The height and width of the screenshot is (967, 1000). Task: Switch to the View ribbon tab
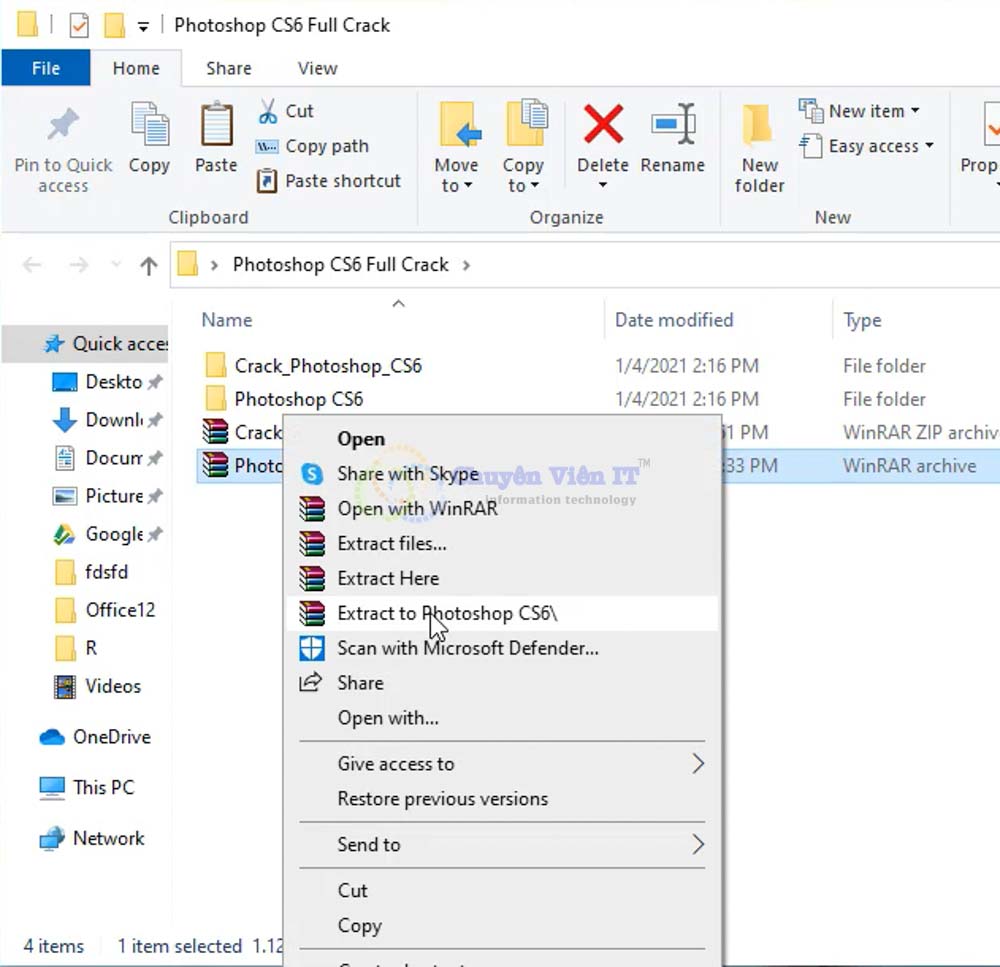[x=317, y=68]
